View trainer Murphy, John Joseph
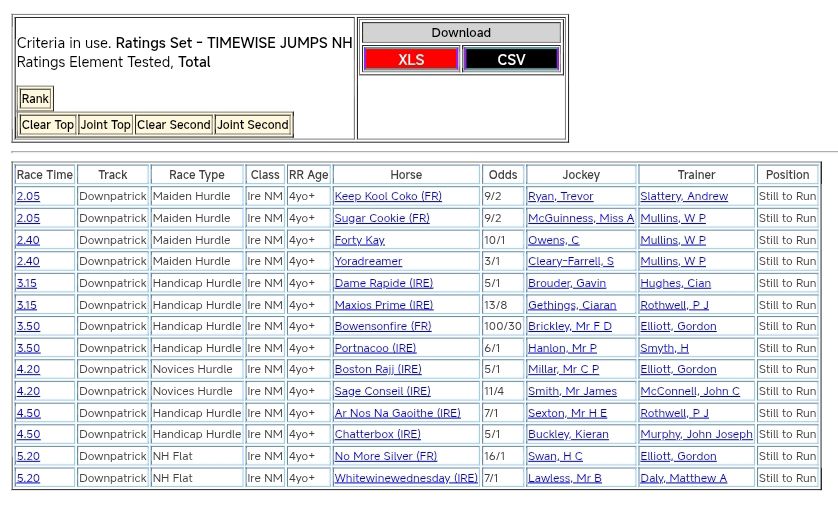This screenshot has width=838, height=517. 696,435
